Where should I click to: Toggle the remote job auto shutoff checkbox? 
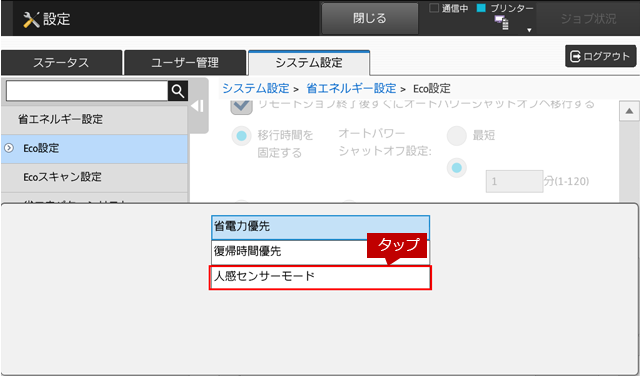click(x=242, y=106)
